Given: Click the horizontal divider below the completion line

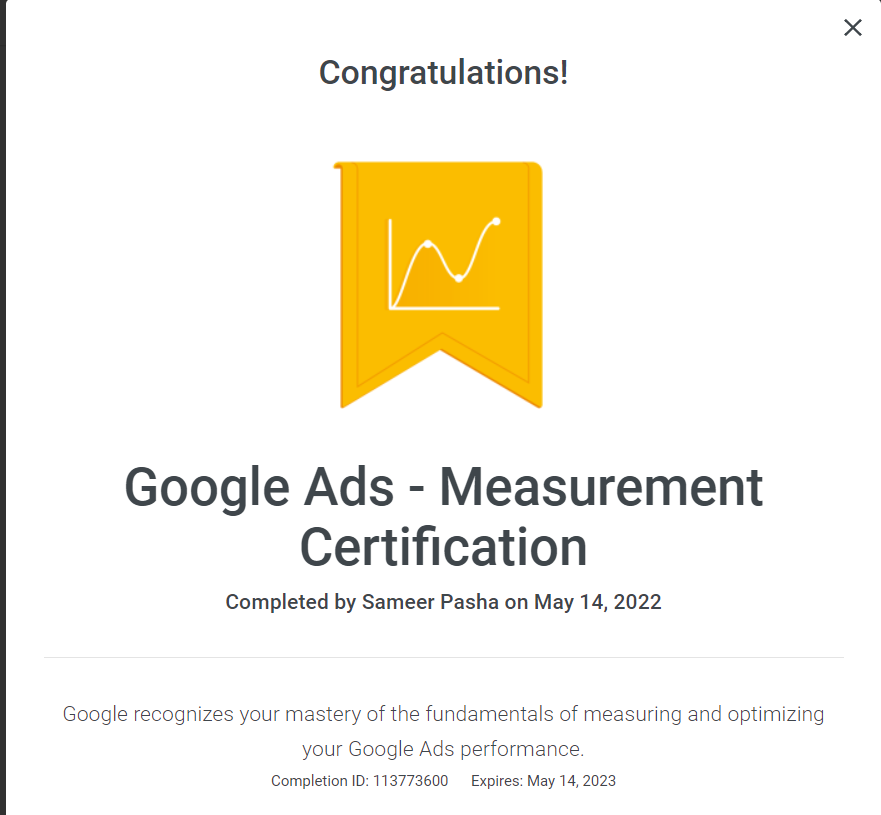Looking at the screenshot, I should [x=443, y=657].
